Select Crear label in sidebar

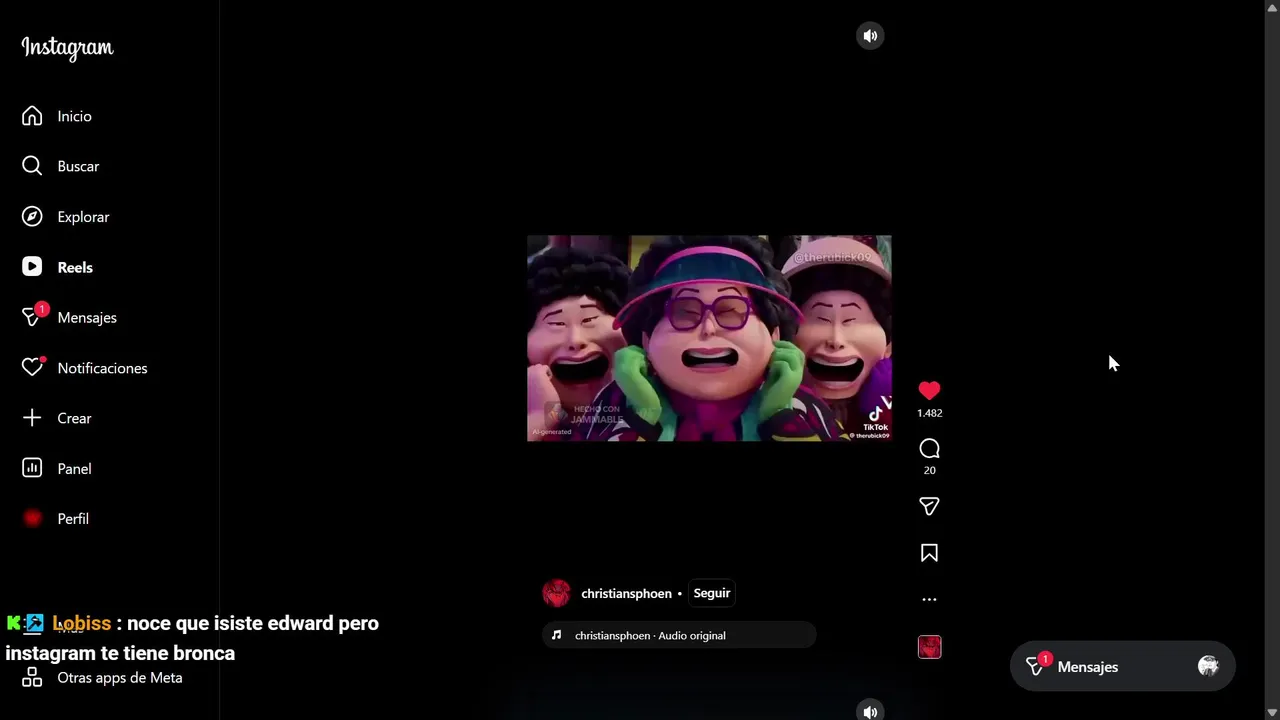click(x=74, y=419)
